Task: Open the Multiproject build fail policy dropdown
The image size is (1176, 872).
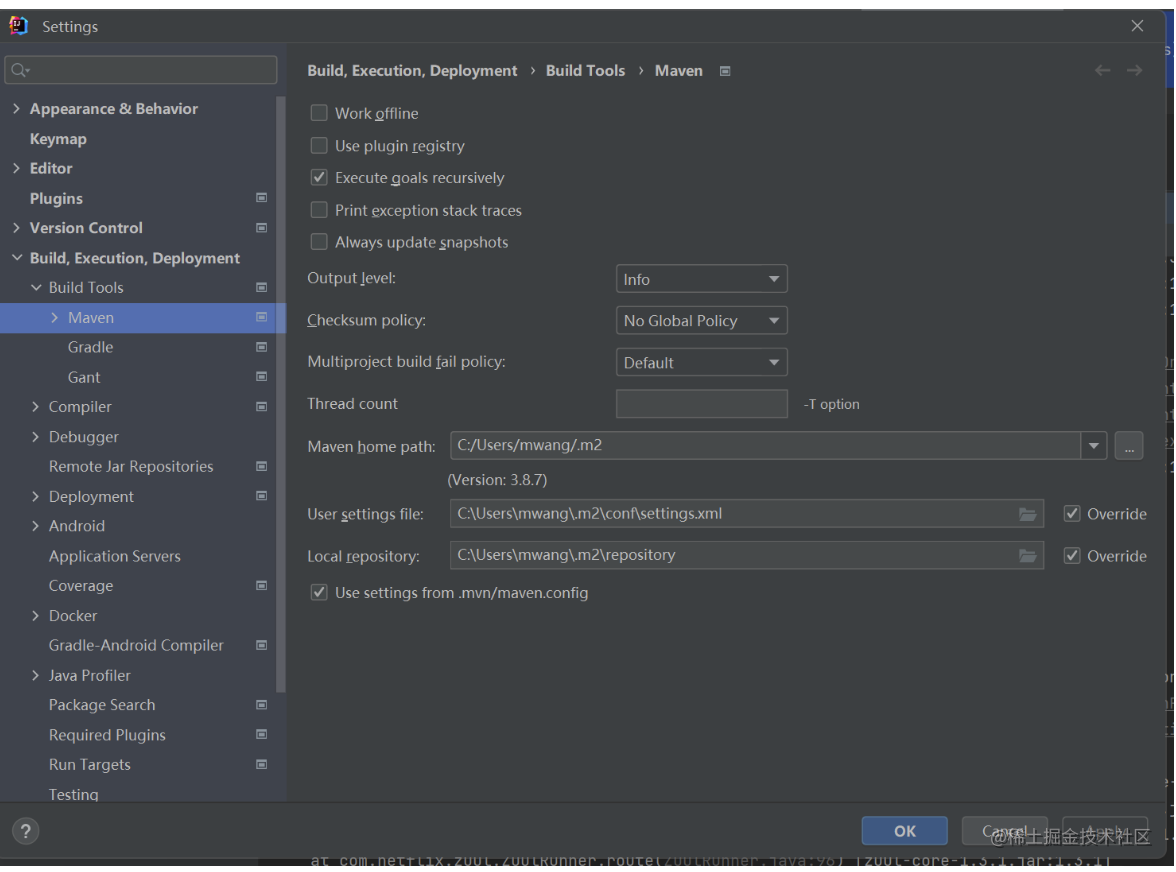Action: coord(701,363)
